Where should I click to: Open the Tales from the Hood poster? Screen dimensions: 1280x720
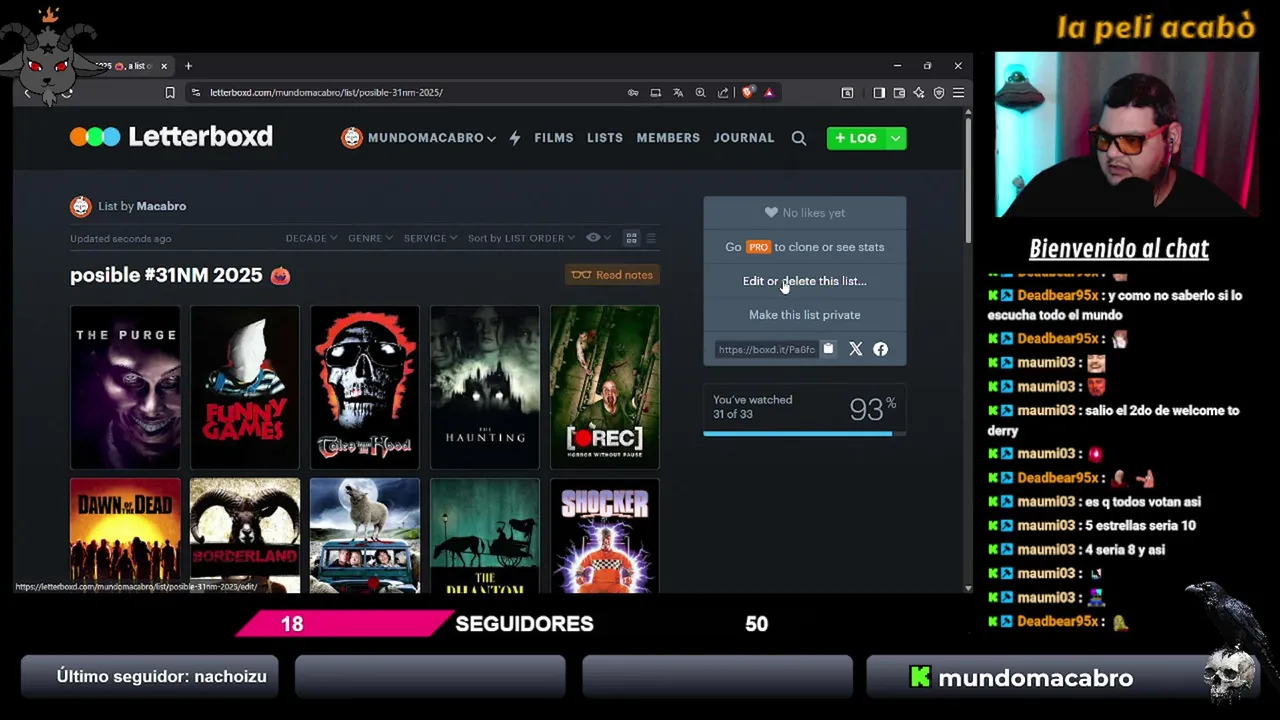coord(365,388)
